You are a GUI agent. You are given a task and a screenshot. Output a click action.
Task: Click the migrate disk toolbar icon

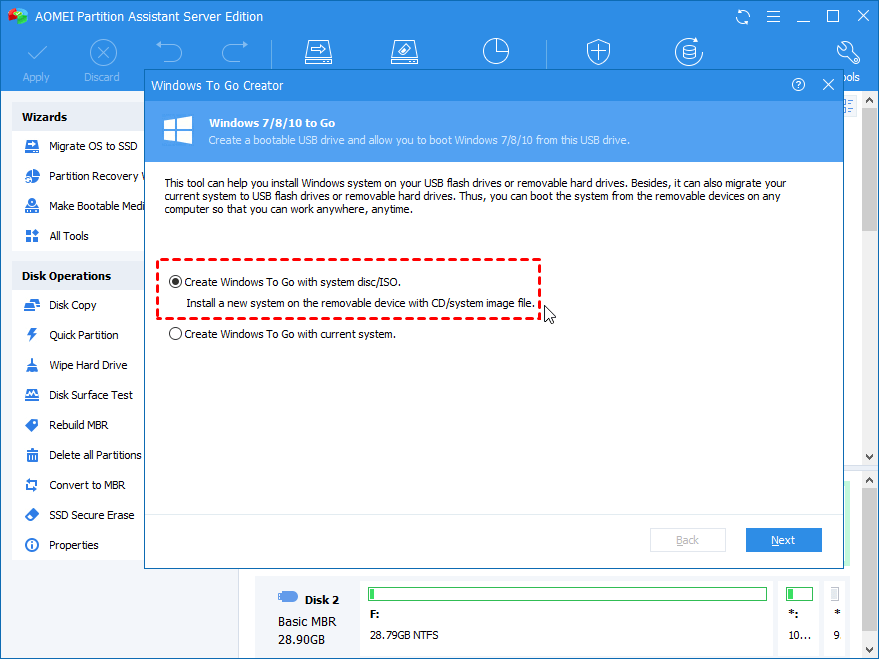point(318,52)
